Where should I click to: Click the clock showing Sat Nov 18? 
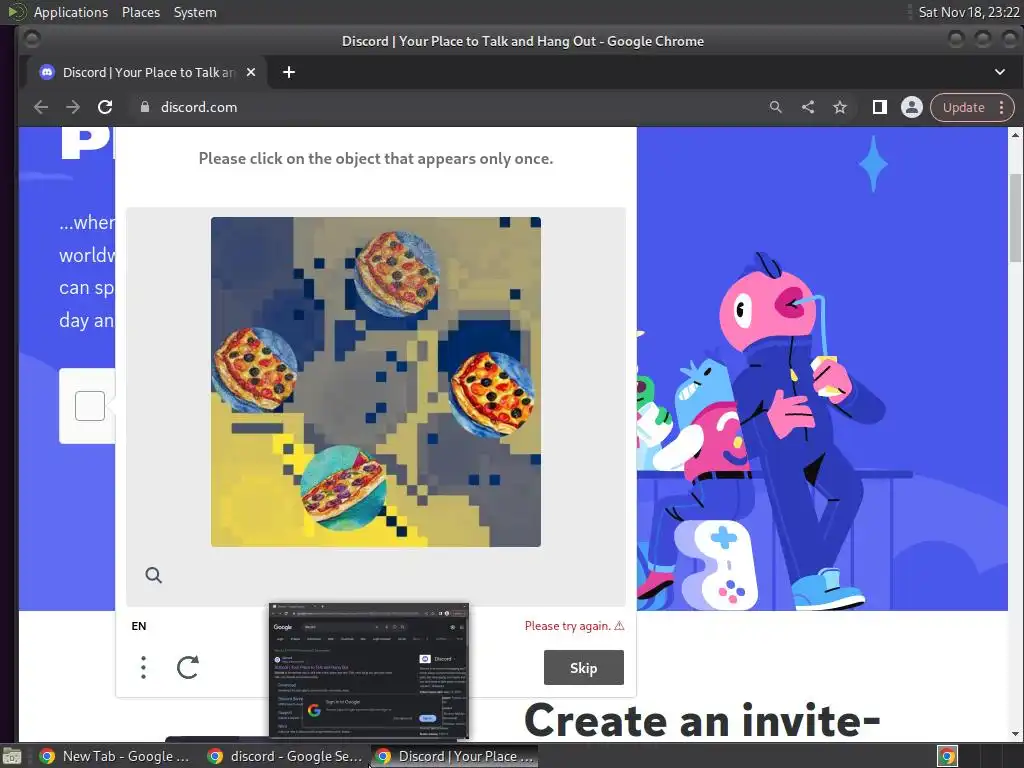(968, 12)
